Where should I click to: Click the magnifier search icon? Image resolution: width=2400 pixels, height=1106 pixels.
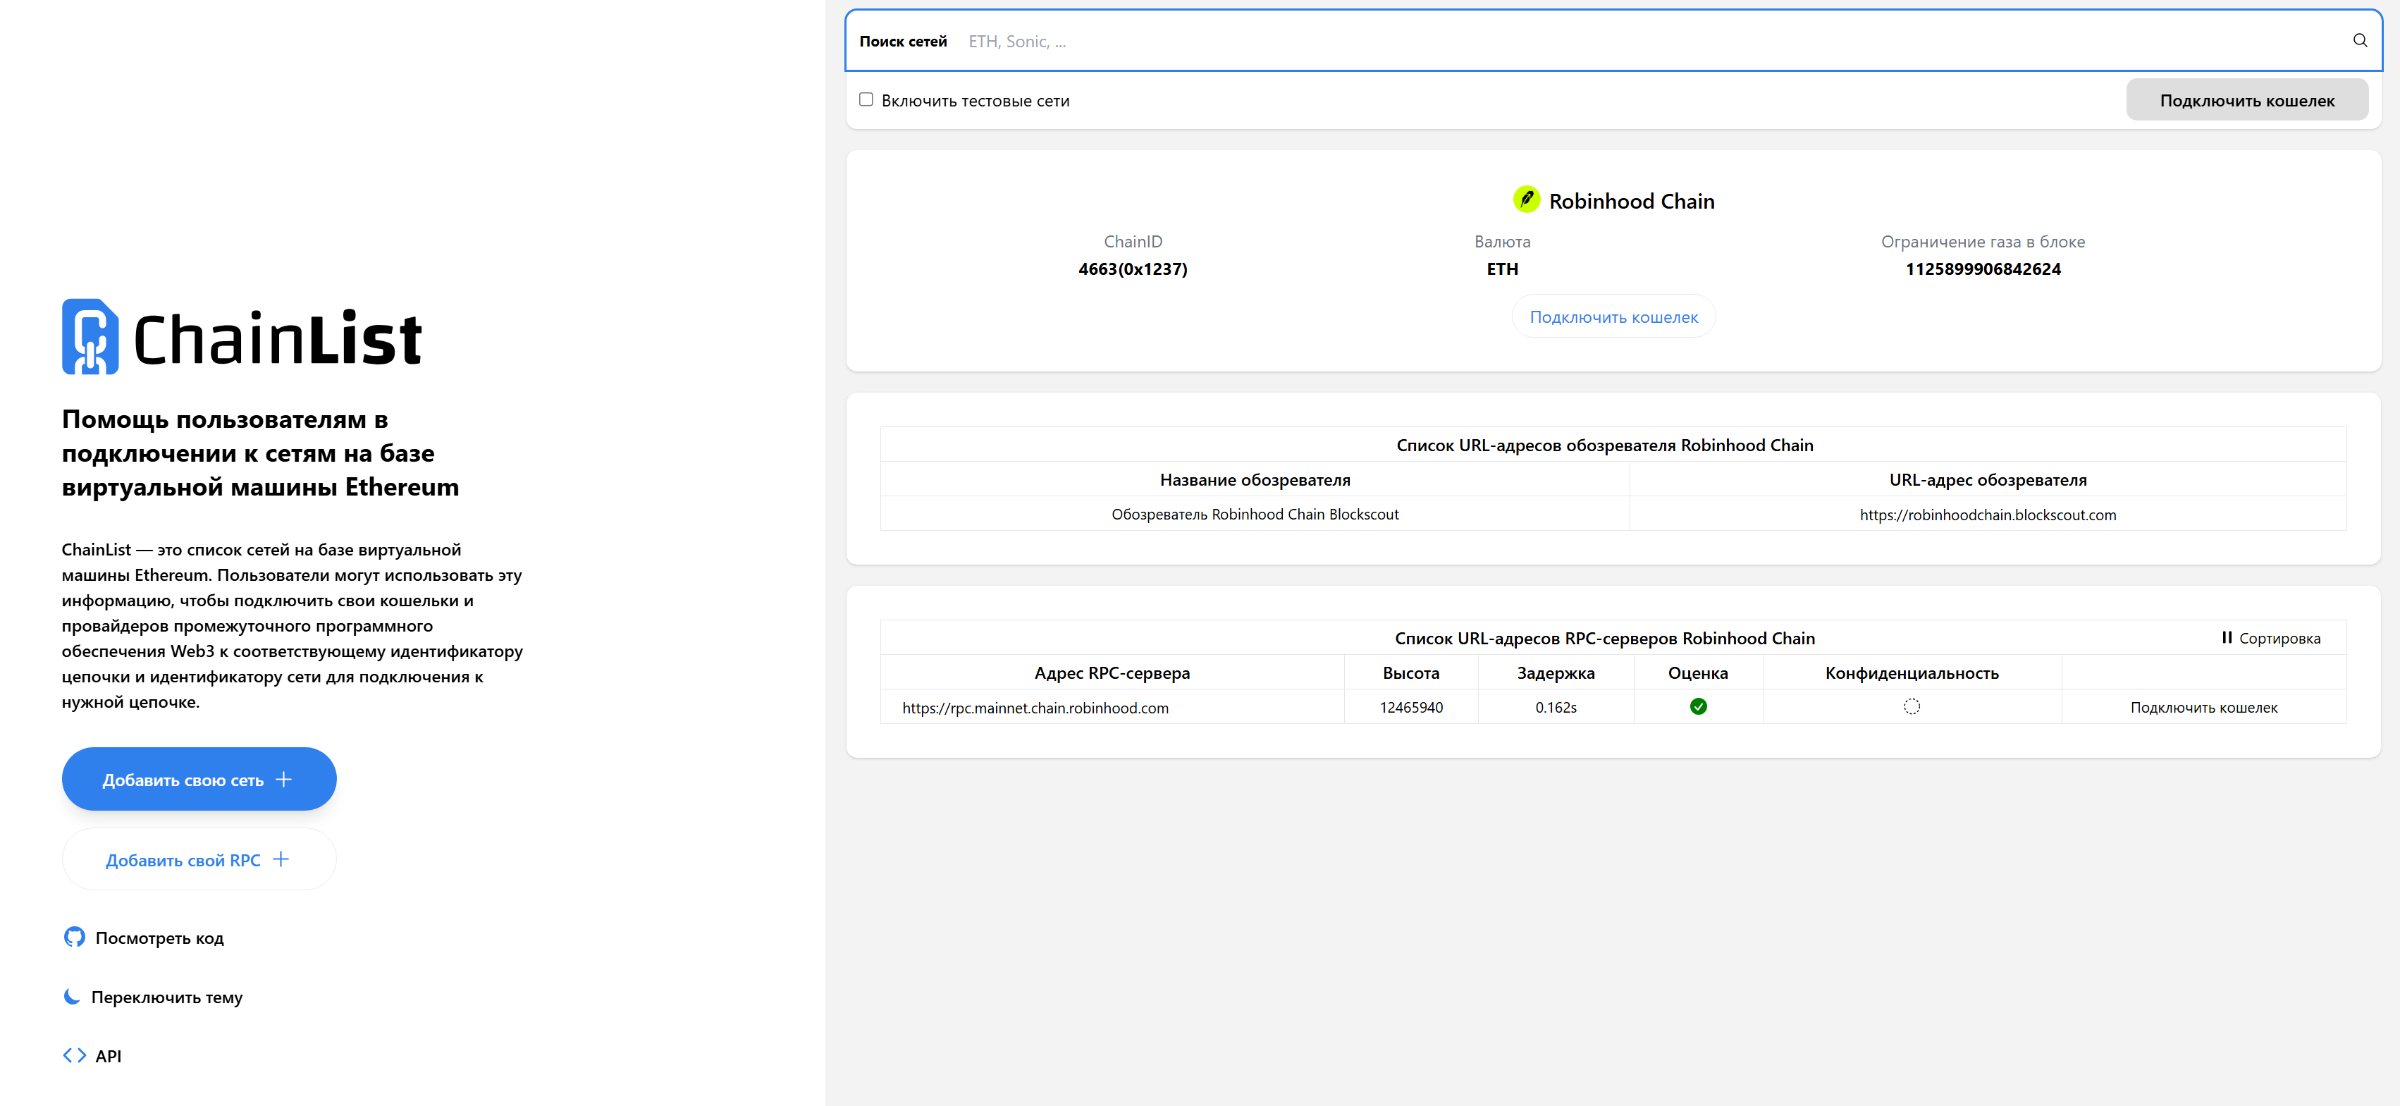point(2360,41)
